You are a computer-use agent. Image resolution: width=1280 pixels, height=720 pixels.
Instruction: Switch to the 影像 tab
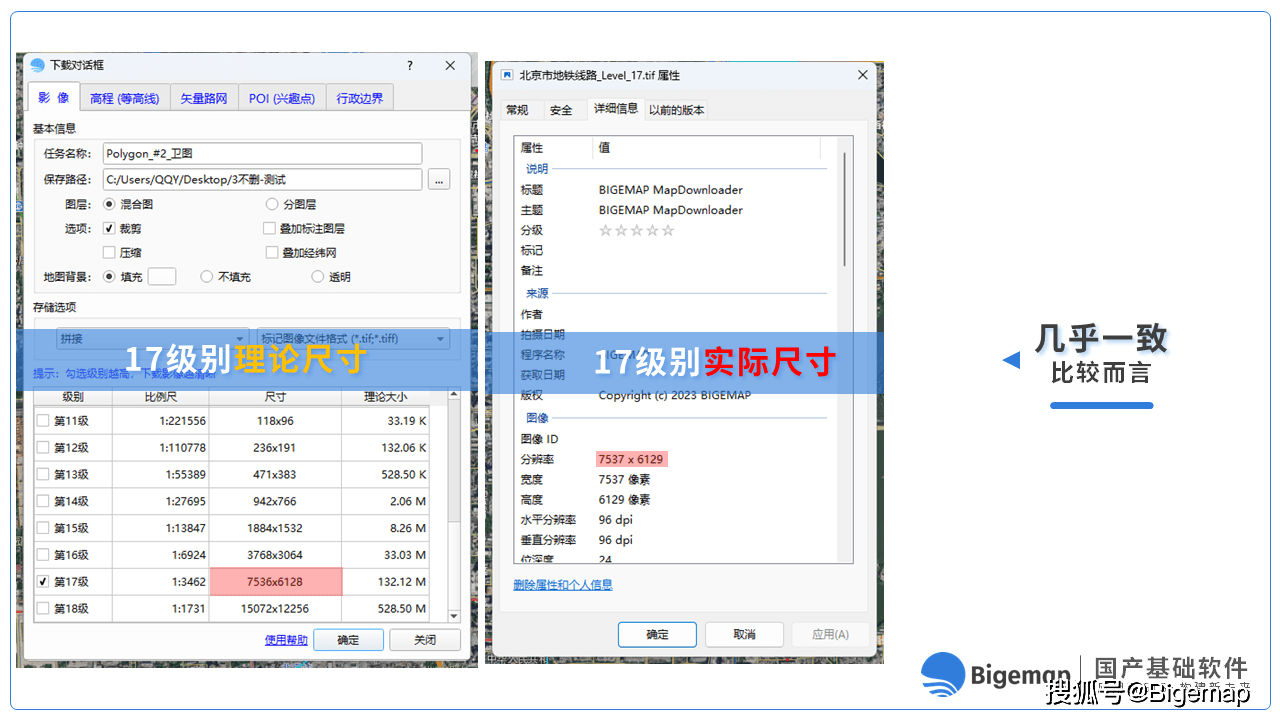[53, 97]
